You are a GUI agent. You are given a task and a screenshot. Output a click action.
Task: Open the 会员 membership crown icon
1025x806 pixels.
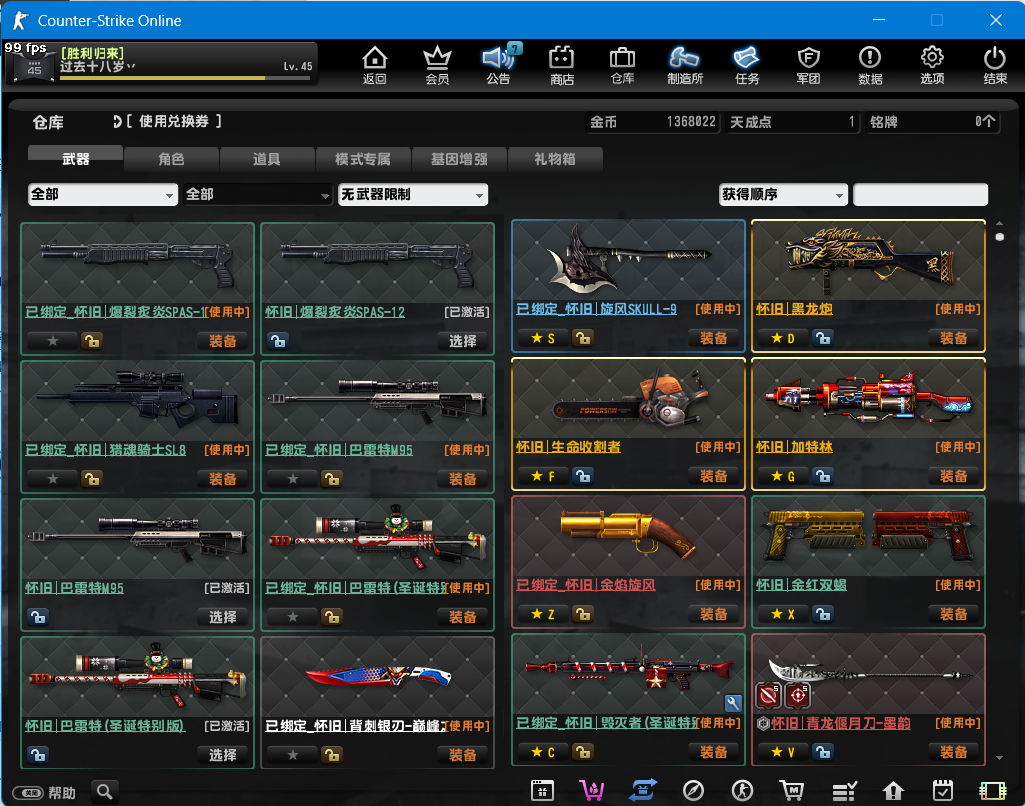coord(437,65)
